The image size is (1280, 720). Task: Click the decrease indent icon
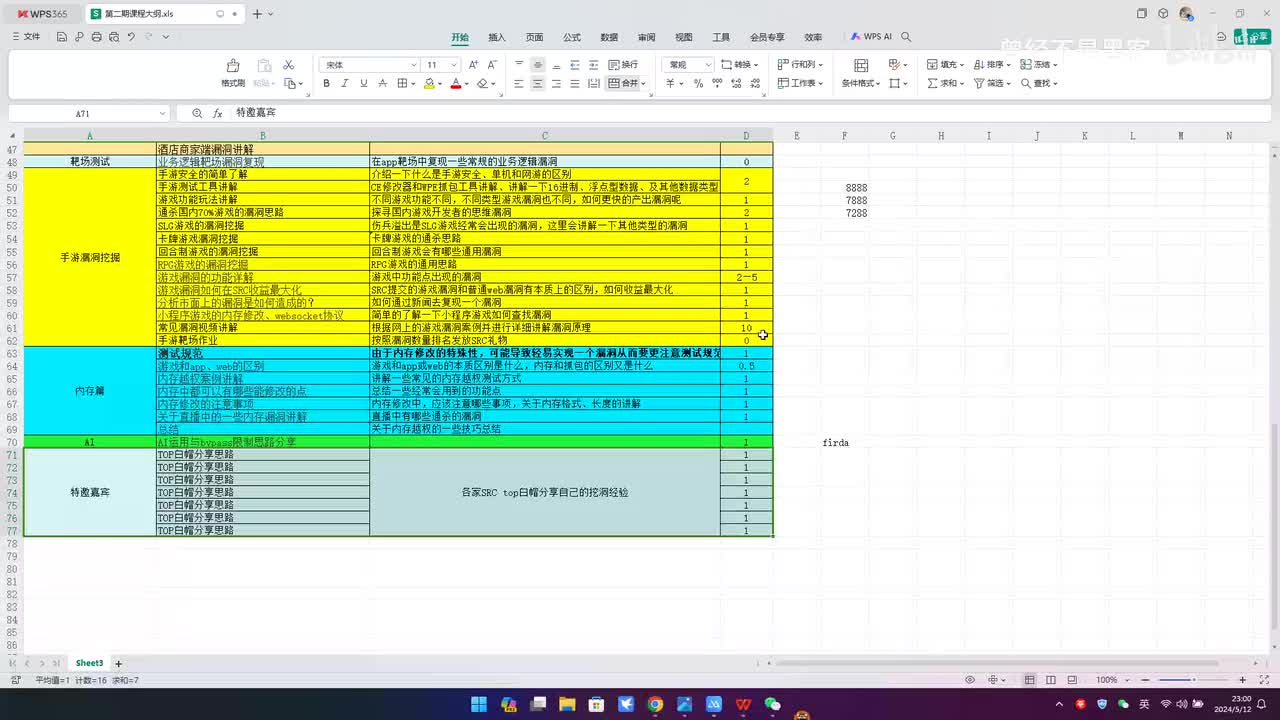click(575, 65)
